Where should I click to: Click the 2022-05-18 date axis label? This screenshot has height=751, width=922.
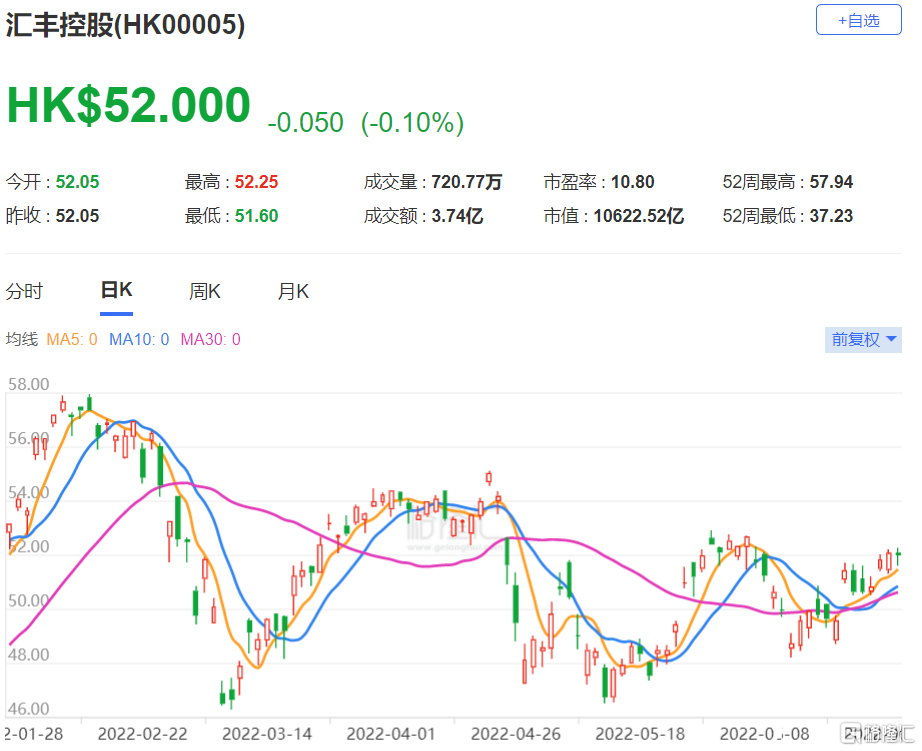point(640,734)
